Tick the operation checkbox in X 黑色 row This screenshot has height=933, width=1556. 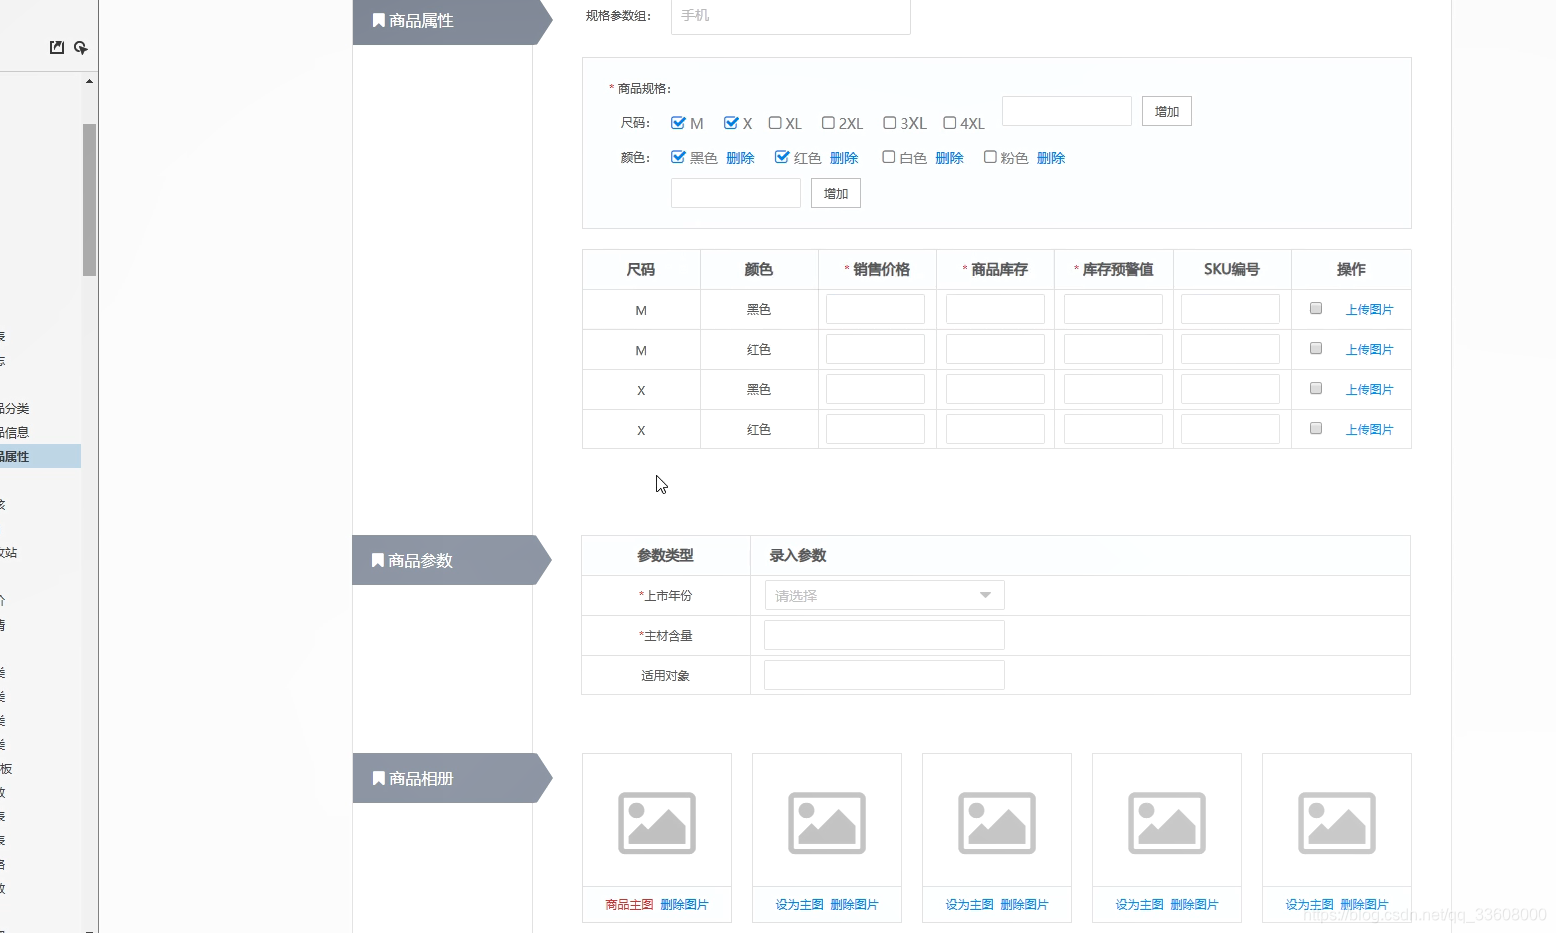pyautogui.click(x=1316, y=388)
